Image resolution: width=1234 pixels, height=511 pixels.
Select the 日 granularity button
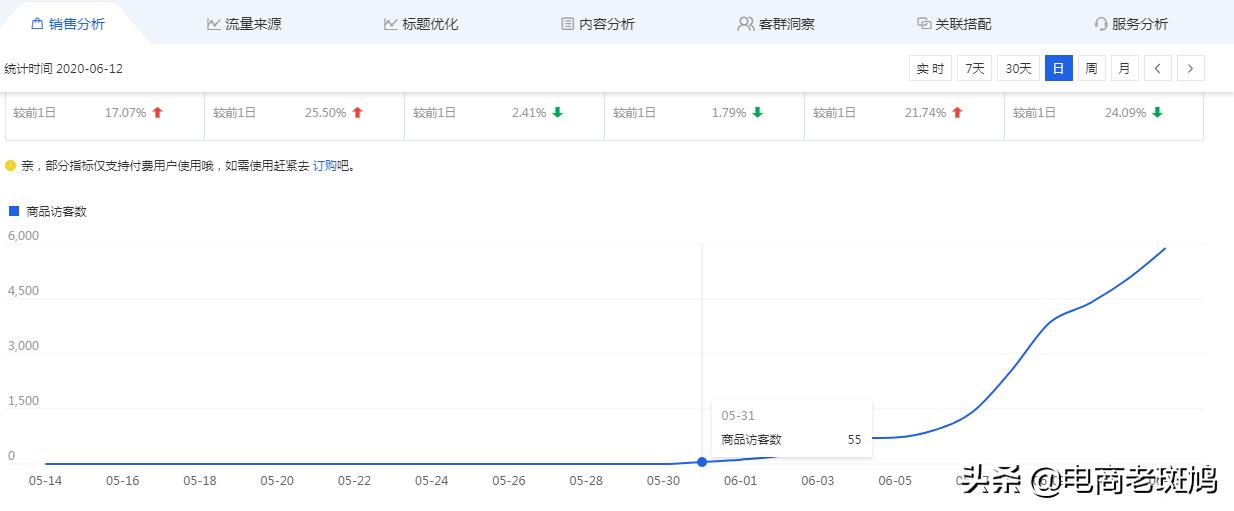[1058, 68]
